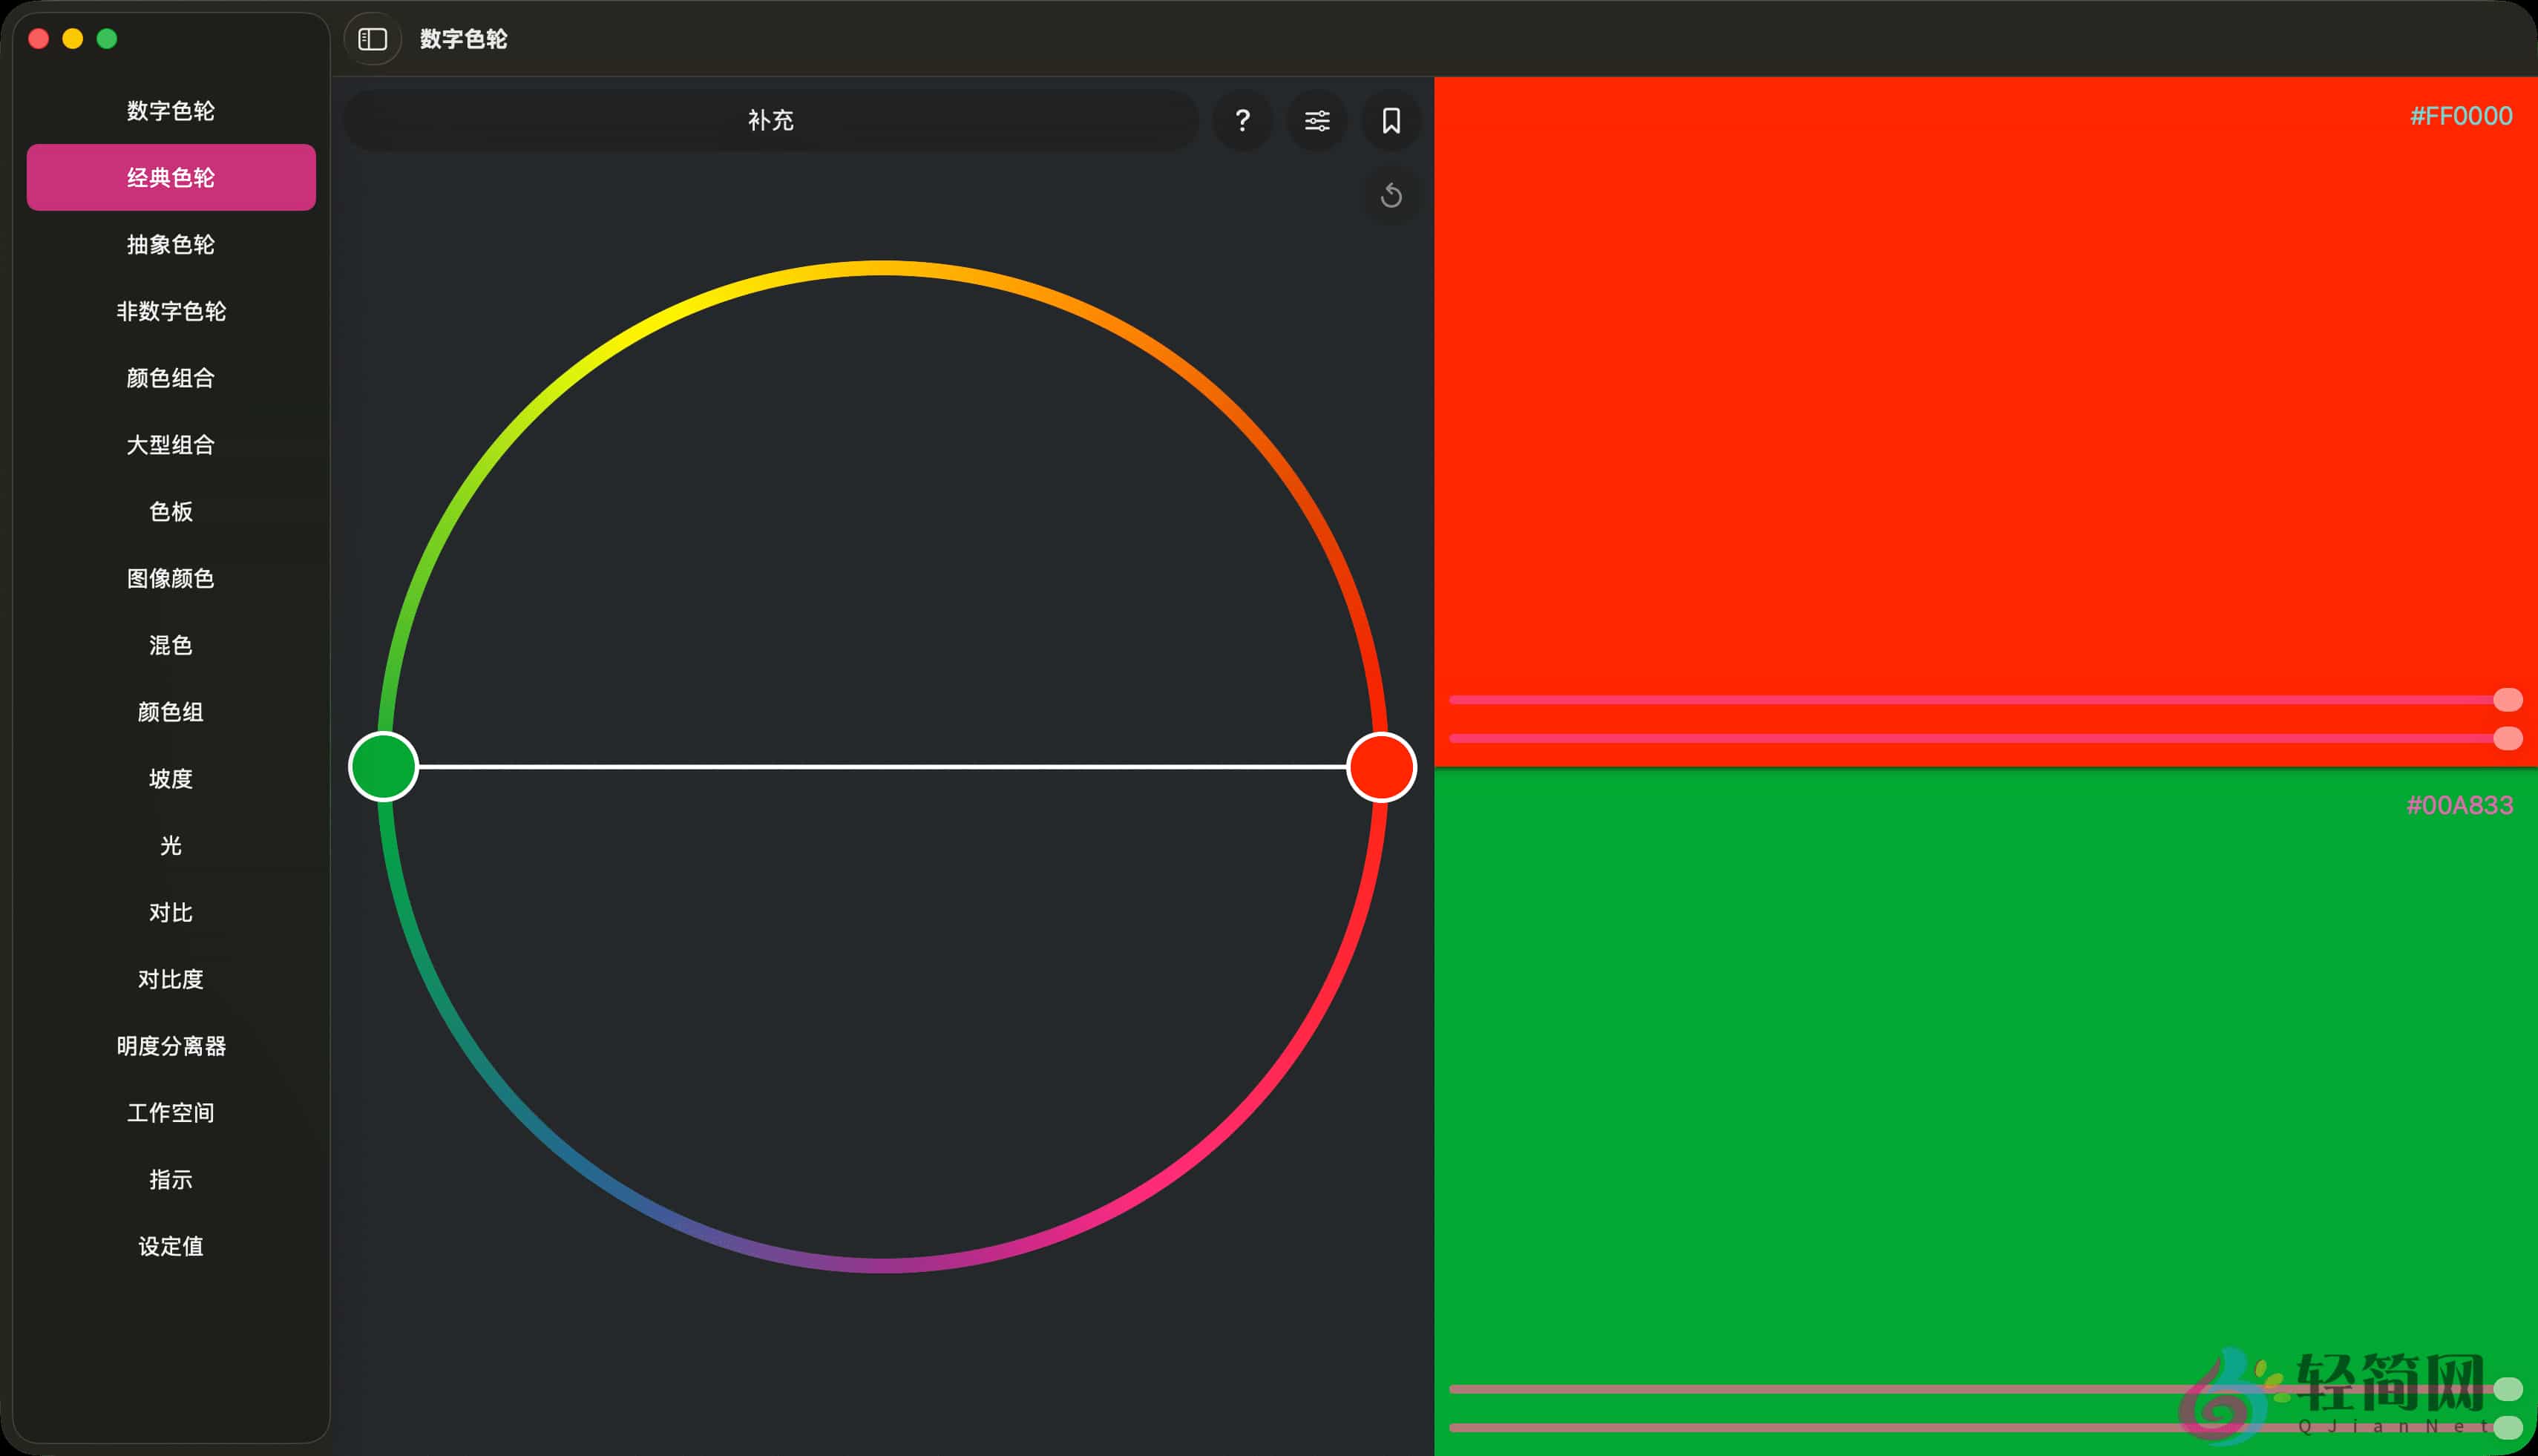The height and width of the screenshot is (1456, 2538).
Task: Select 颜色组合 in the sidebar
Action: 170,378
